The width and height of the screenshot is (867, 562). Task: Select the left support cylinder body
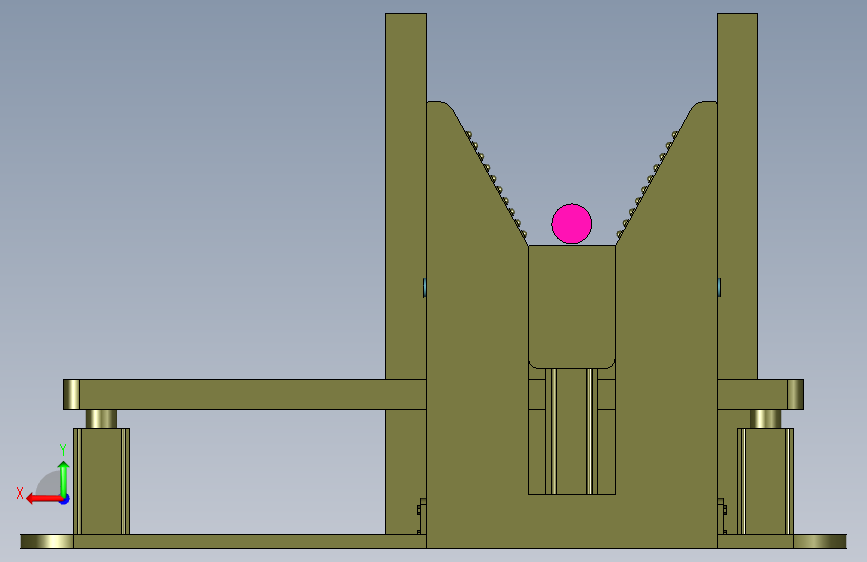coord(102,481)
